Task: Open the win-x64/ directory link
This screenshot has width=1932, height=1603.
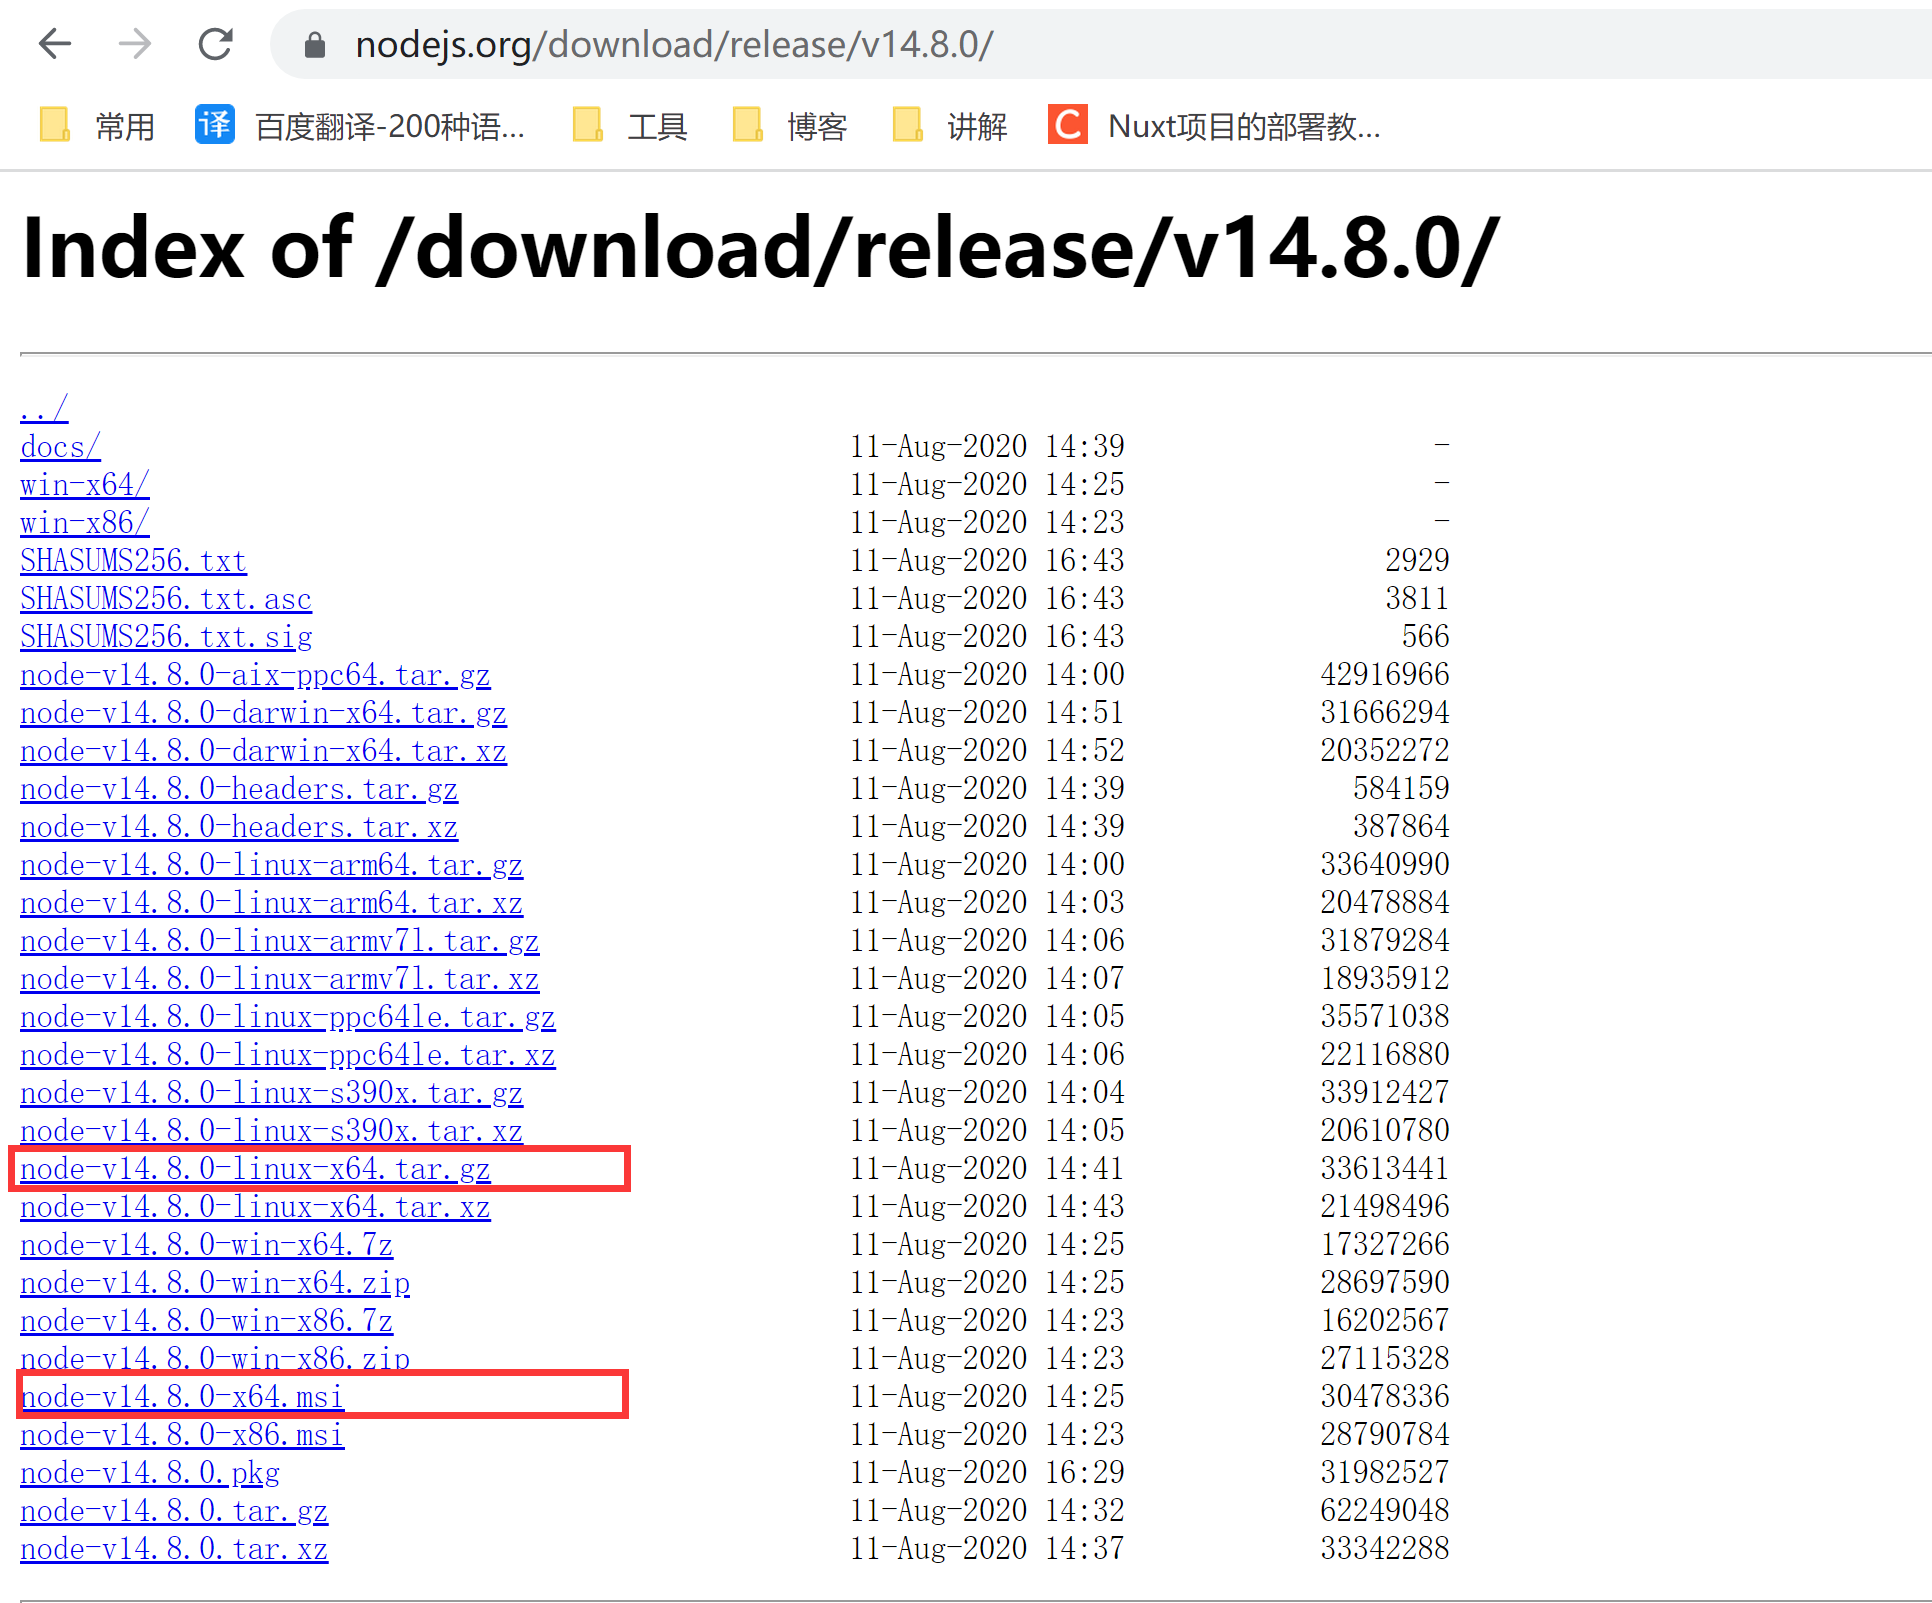Action: tap(85, 485)
